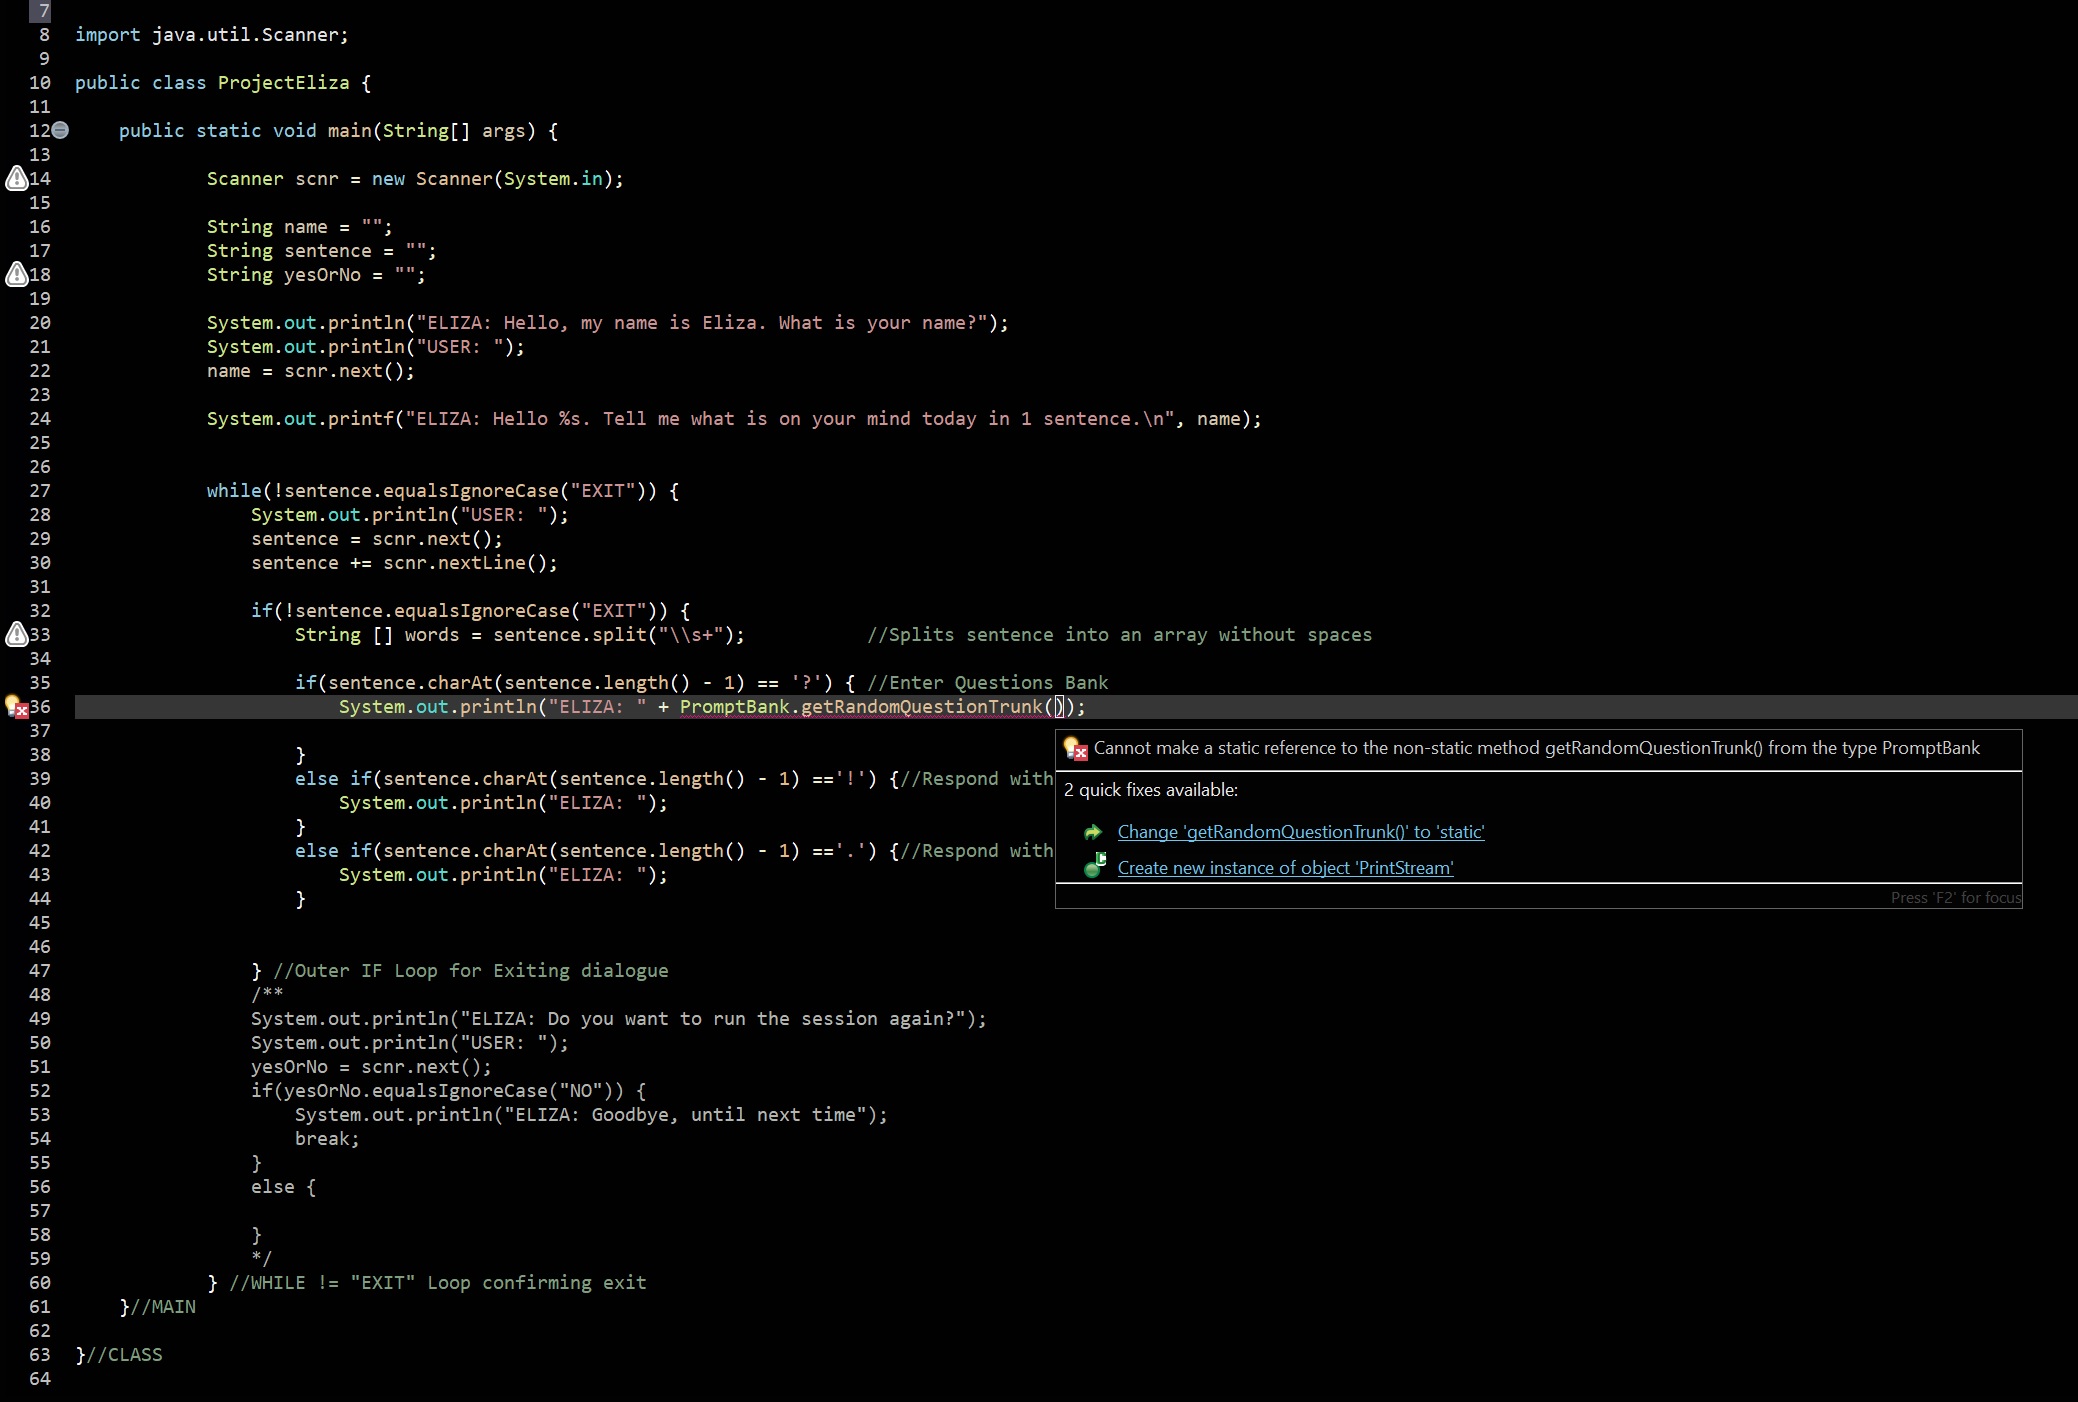Click the icon beside the 'PrintStream' quick fix
2078x1402 pixels.
click(1094, 868)
